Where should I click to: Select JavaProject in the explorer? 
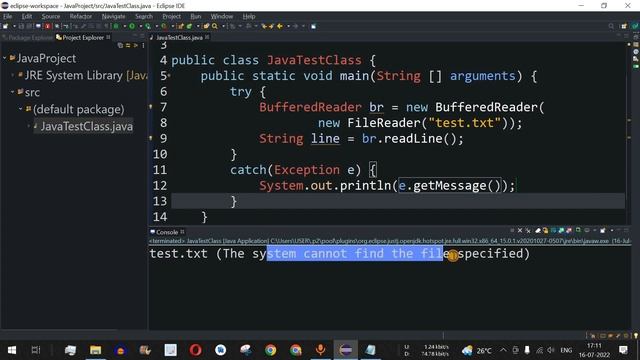46,58
